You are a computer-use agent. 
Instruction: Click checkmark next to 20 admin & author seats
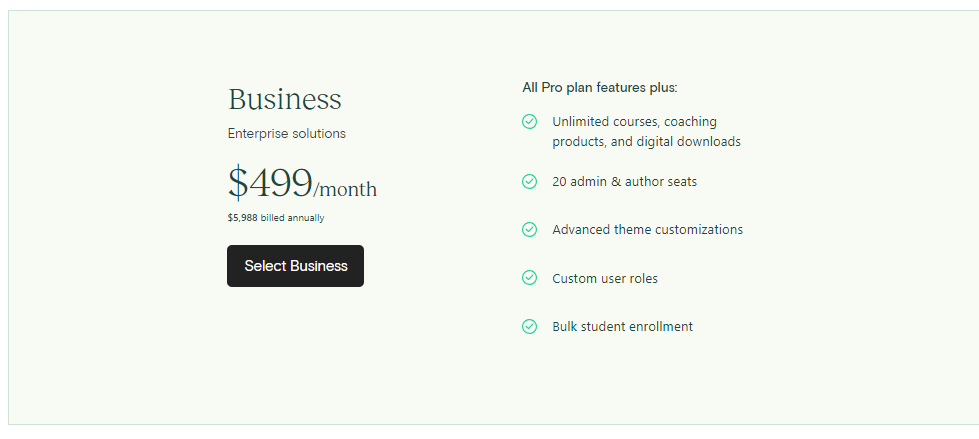530,182
